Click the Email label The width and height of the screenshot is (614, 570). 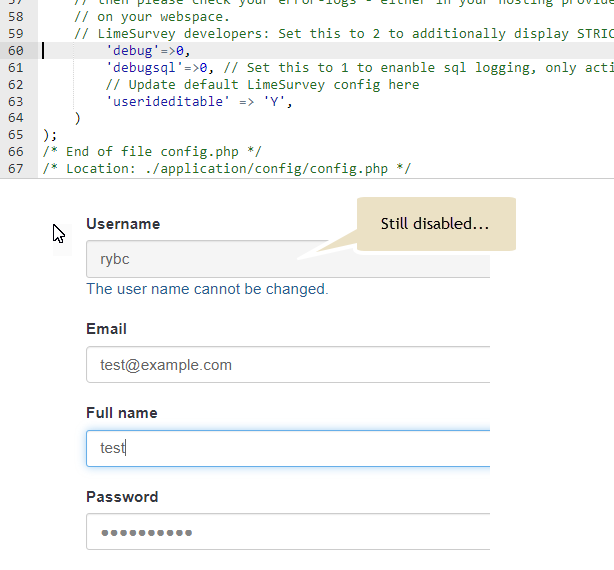tap(106, 329)
